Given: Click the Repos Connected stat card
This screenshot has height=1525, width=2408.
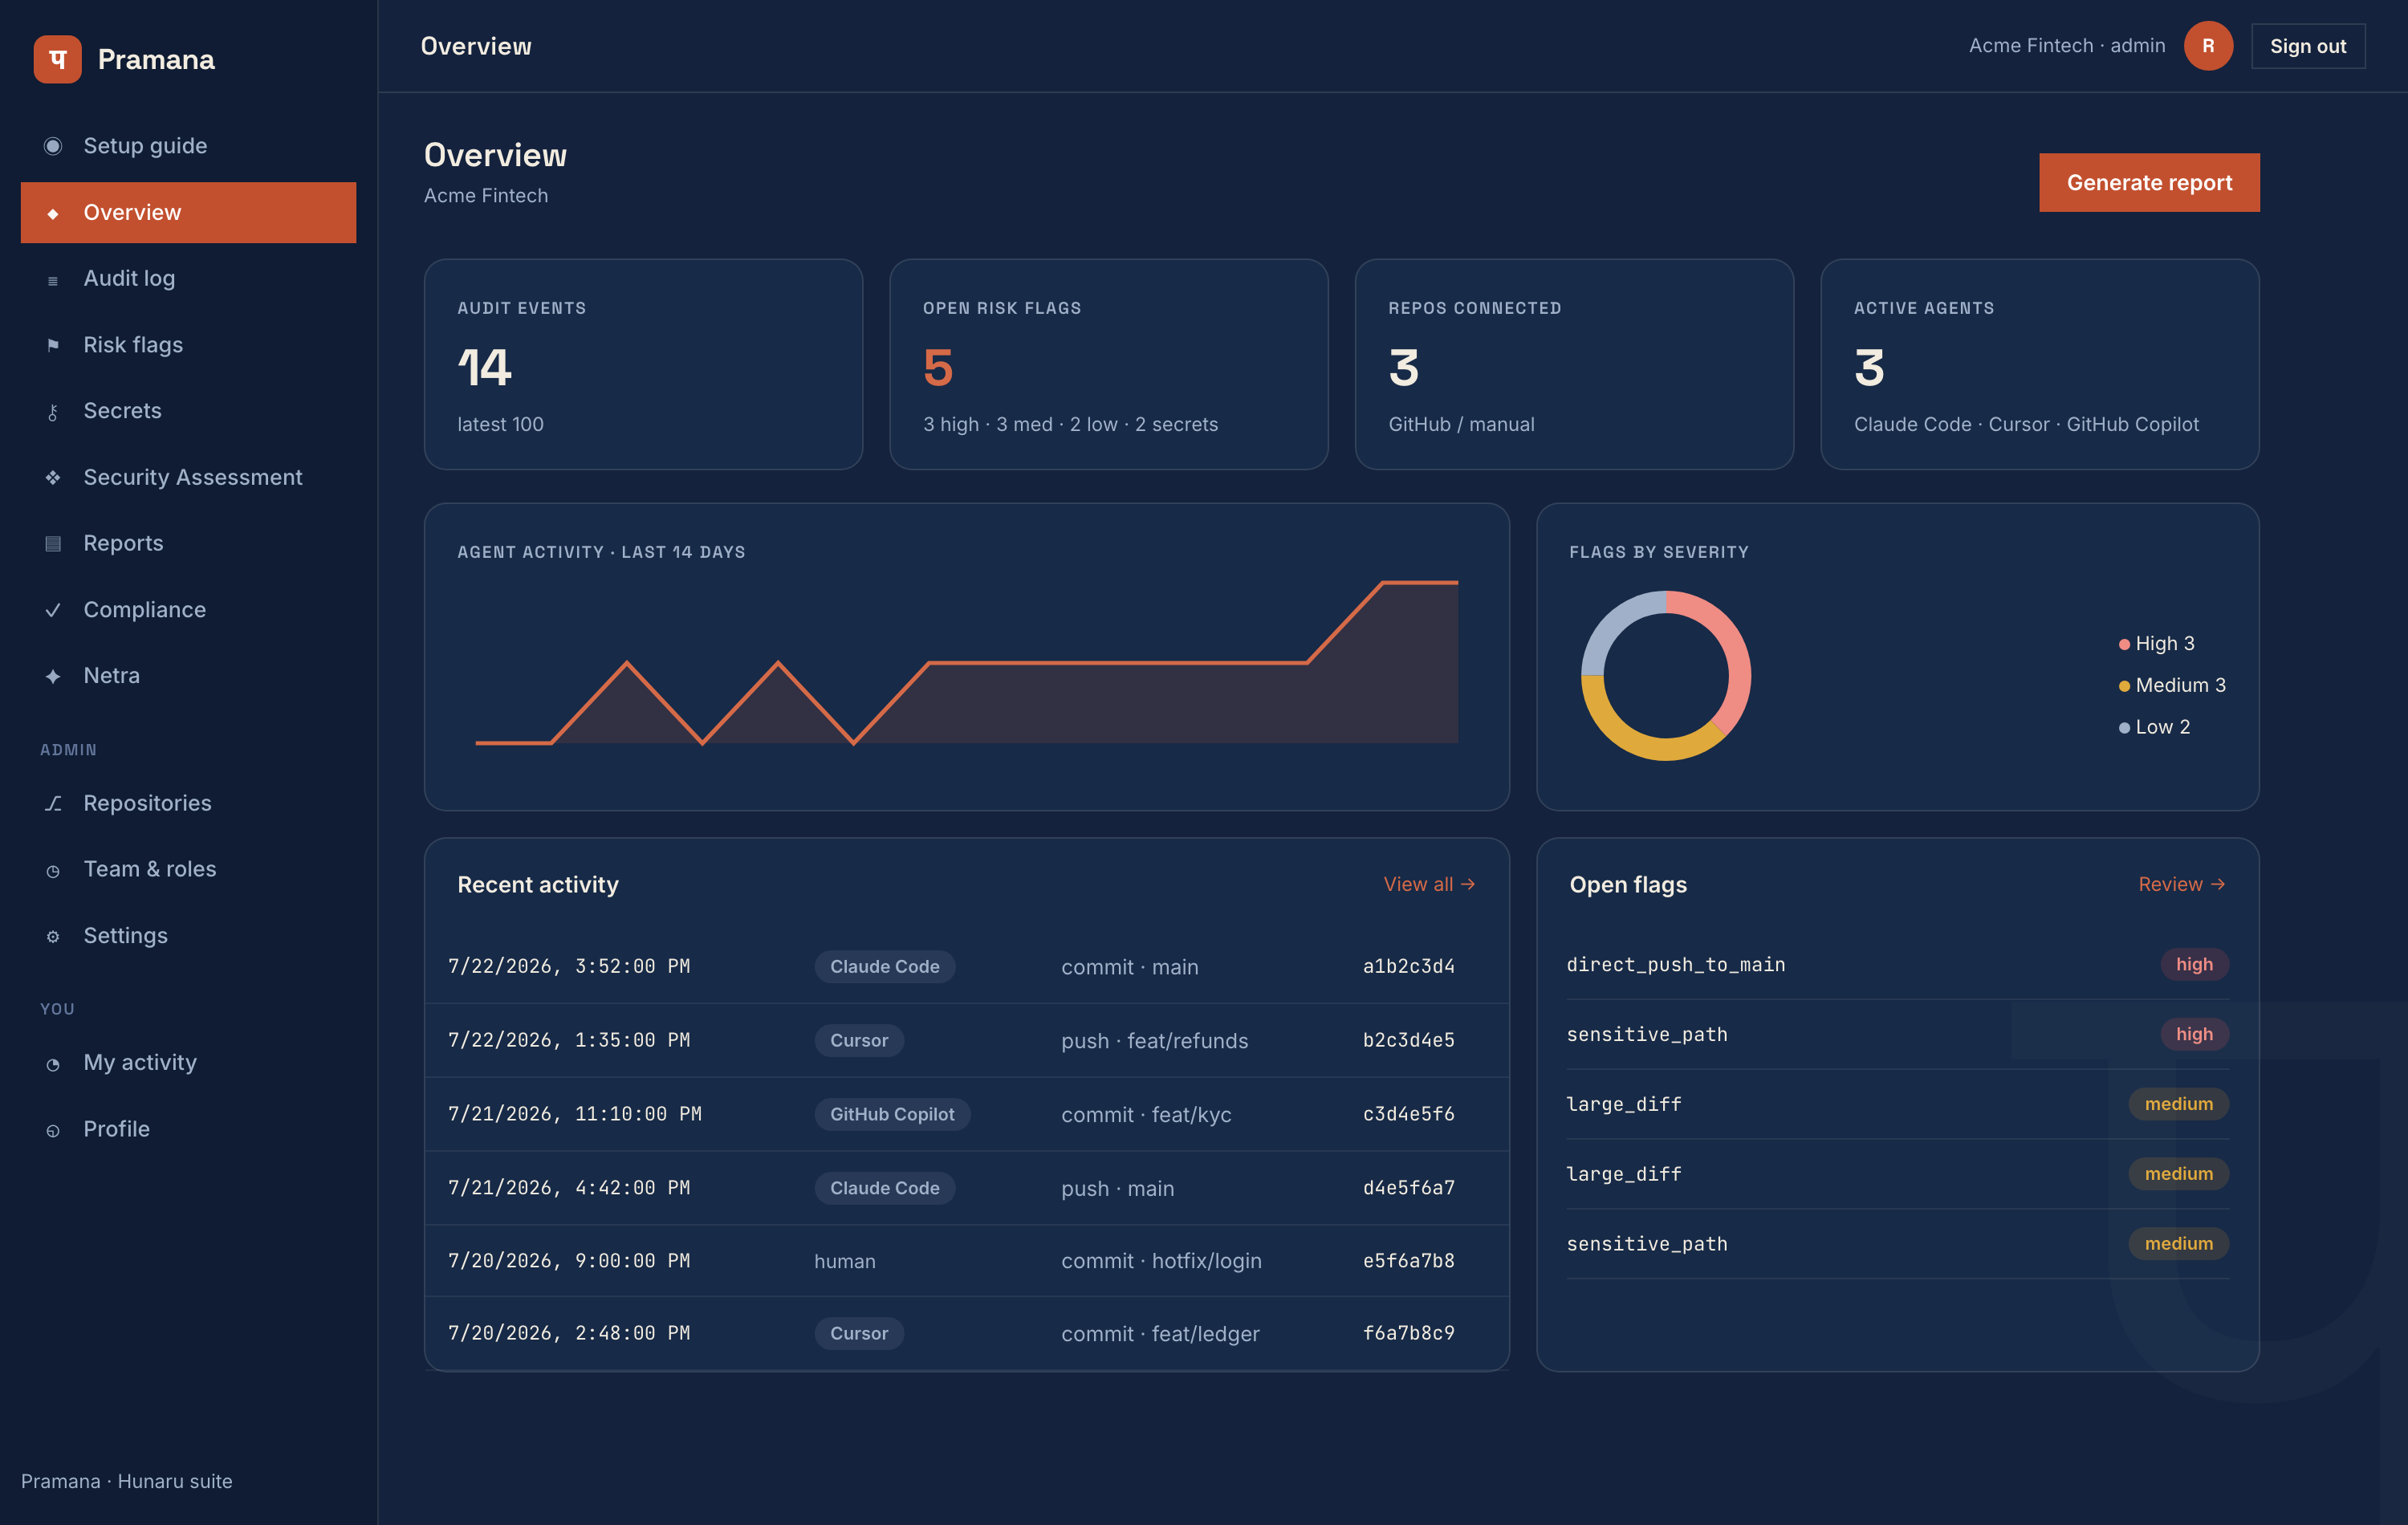Looking at the screenshot, I should point(1574,364).
